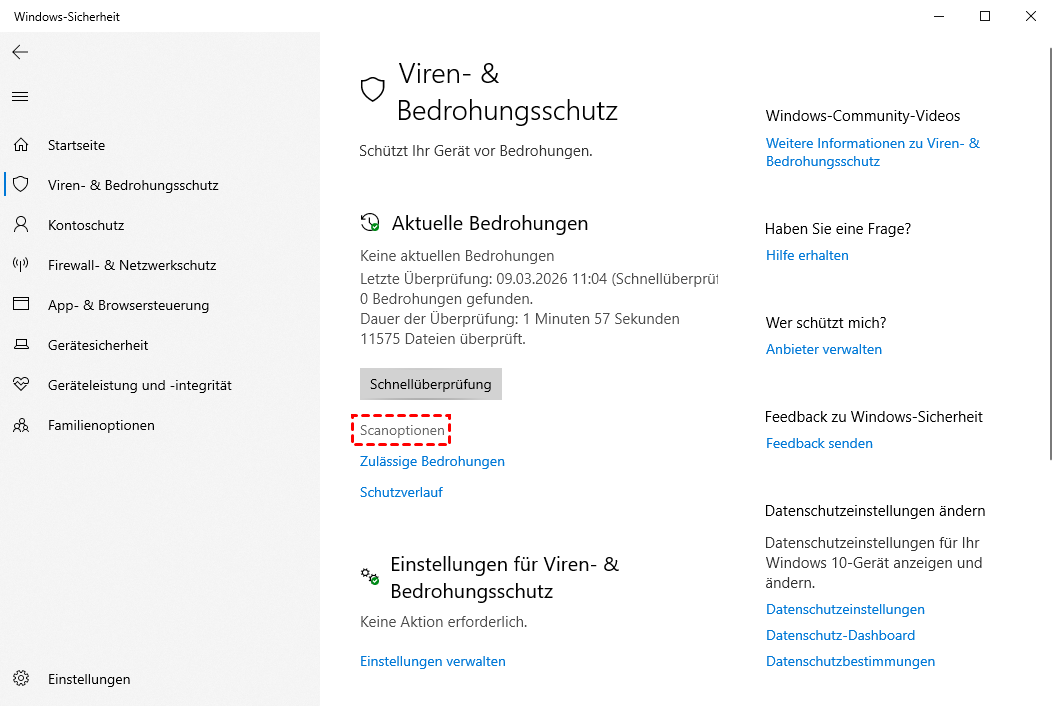Screen dimensions: 1054x706
Task: Click Hilfe erhalten link
Action: tap(807, 255)
